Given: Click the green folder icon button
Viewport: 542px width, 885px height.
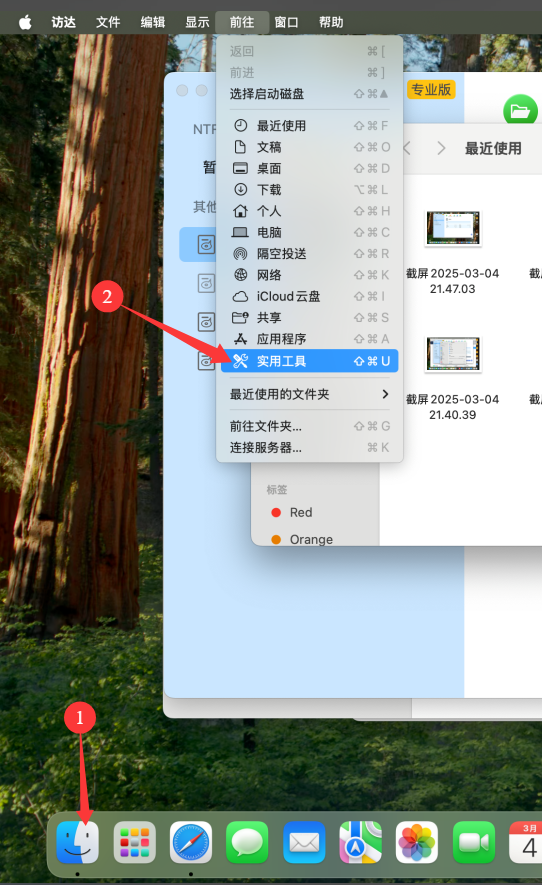Looking at the screenshot, I should point(520,110).
